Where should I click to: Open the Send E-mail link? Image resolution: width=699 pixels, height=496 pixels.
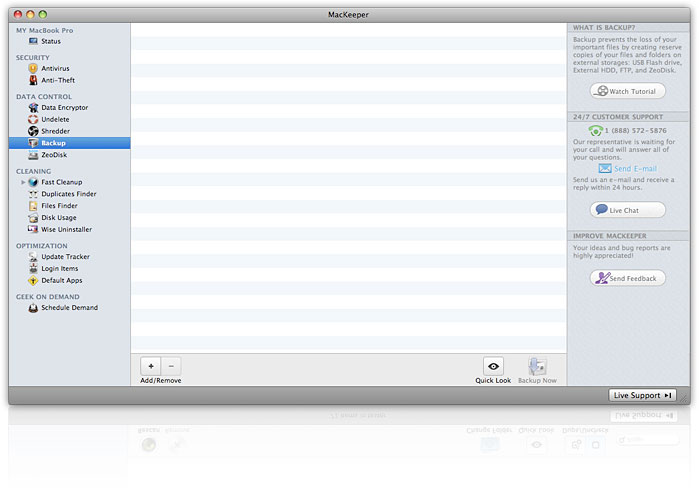point(635,169)
